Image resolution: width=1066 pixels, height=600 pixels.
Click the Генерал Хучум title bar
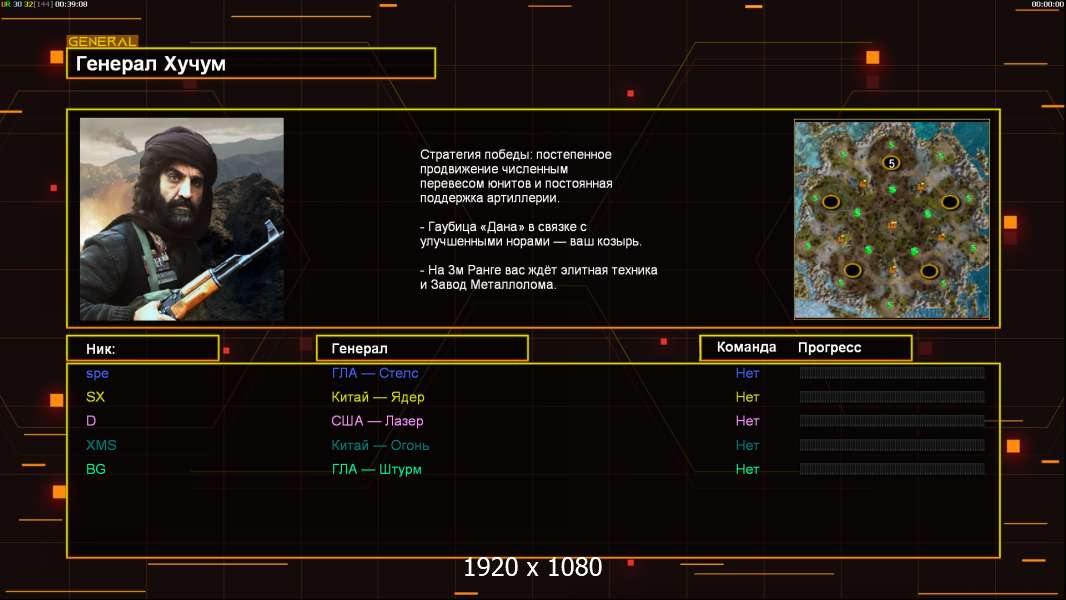[x=250, y=64]
